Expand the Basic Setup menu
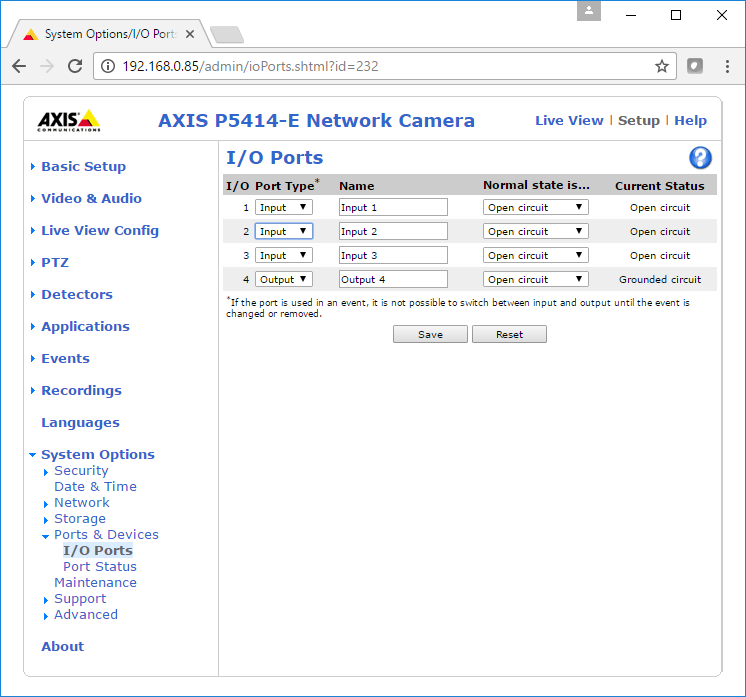The height and width of the screenshot is (697, 746). (83, 167)
